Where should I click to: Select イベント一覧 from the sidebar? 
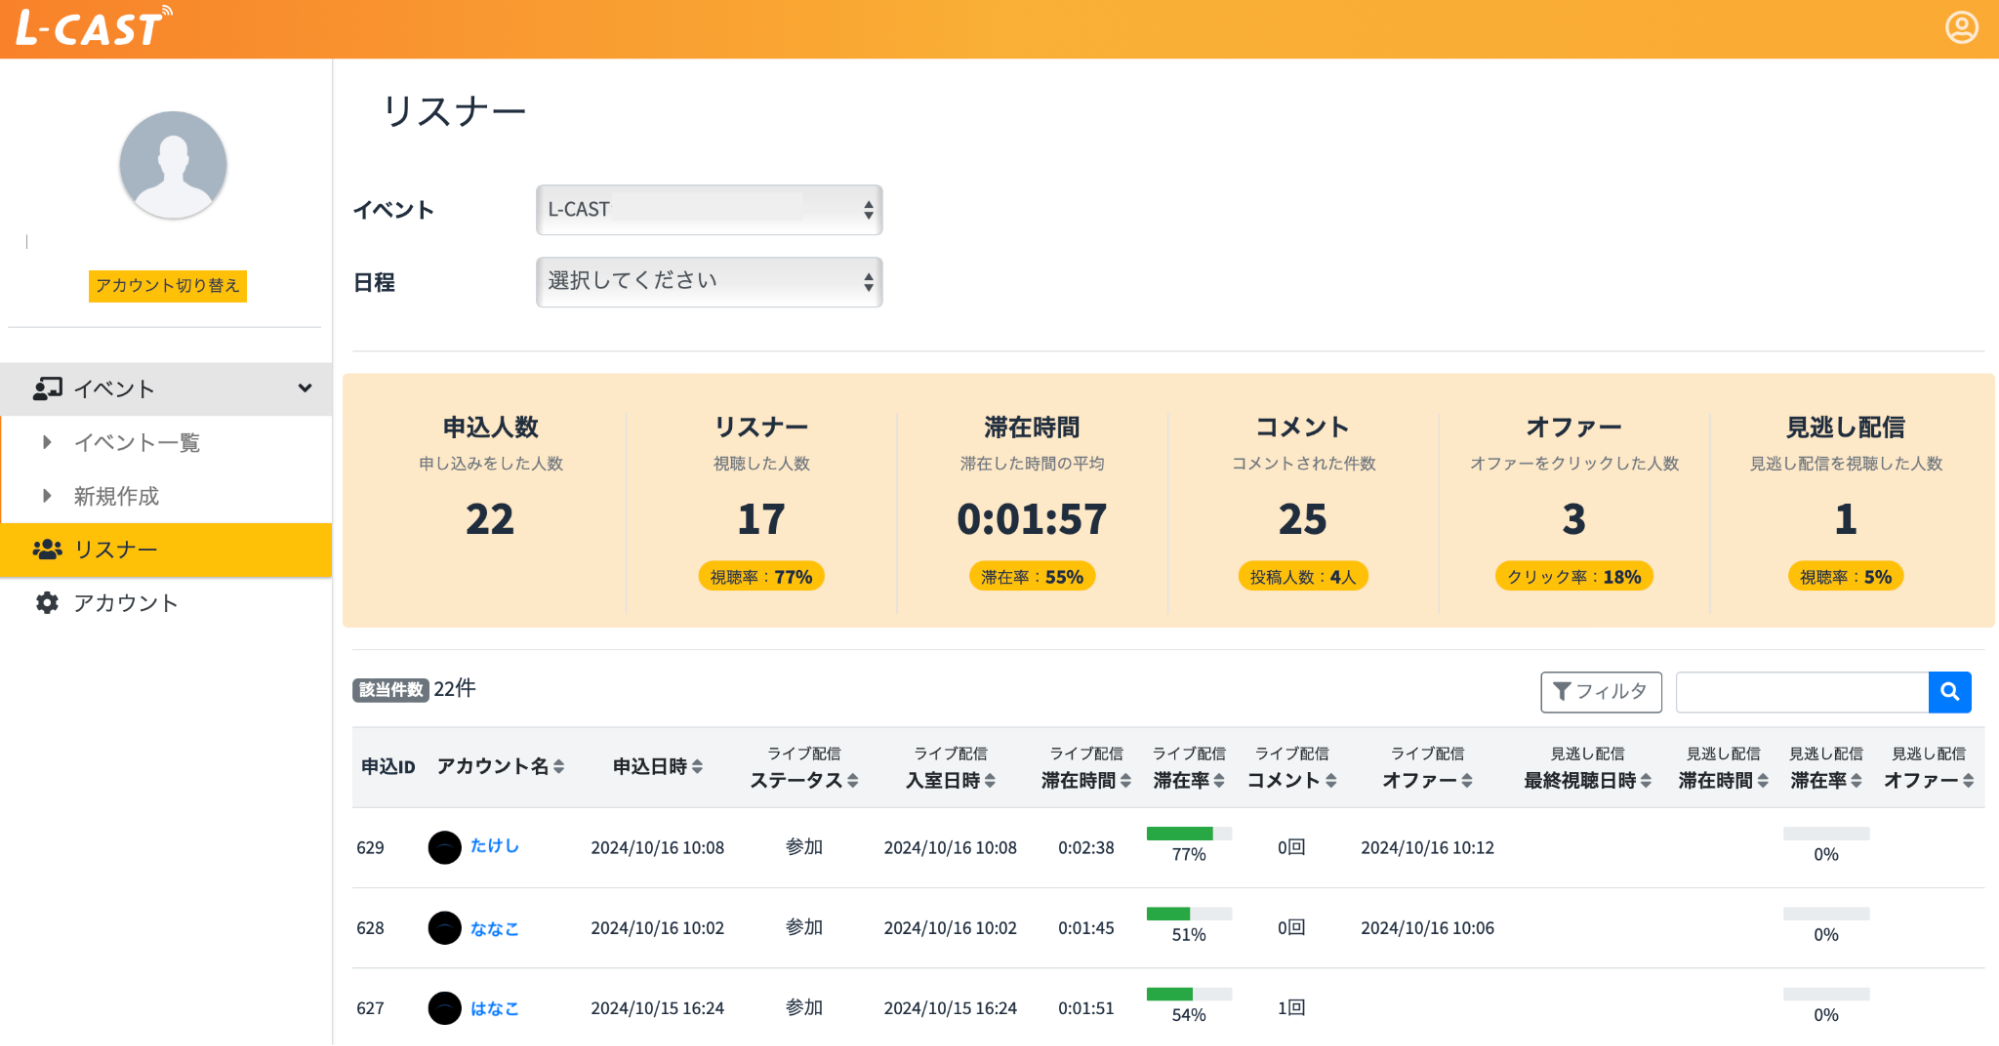point(137,442)
